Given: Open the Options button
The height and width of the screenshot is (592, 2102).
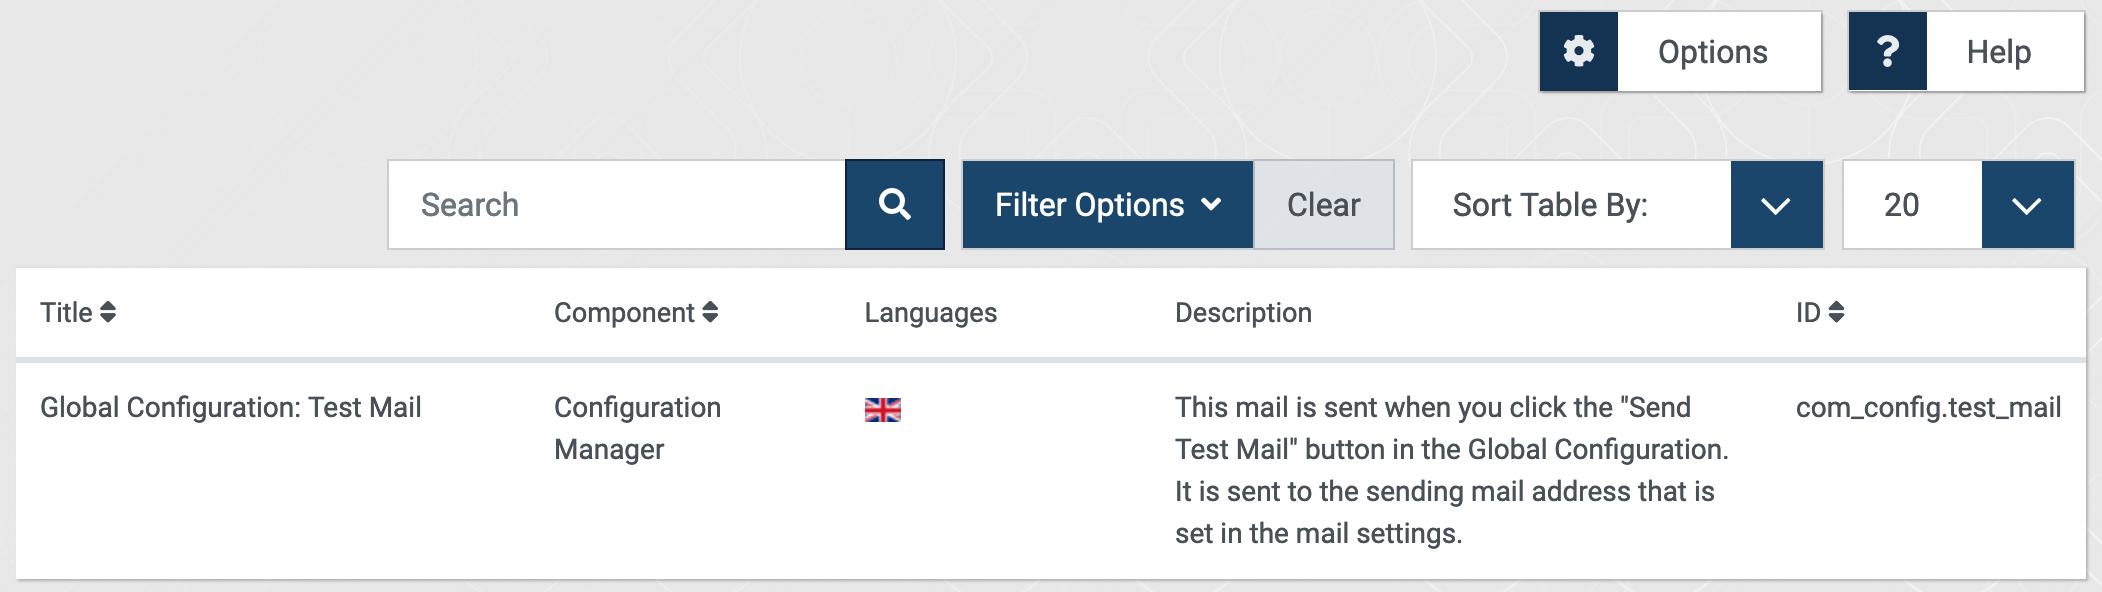Looking at the screenshot, I should coord(1712,52).
